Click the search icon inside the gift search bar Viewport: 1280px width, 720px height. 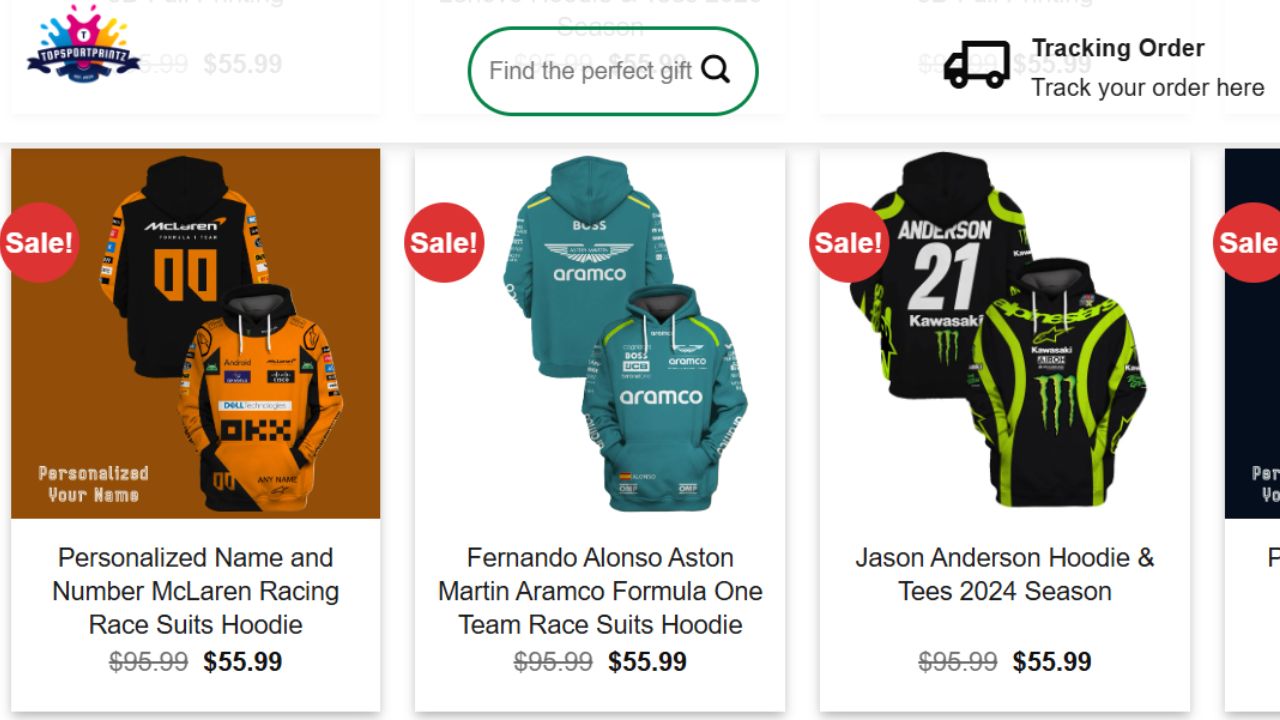716,71
